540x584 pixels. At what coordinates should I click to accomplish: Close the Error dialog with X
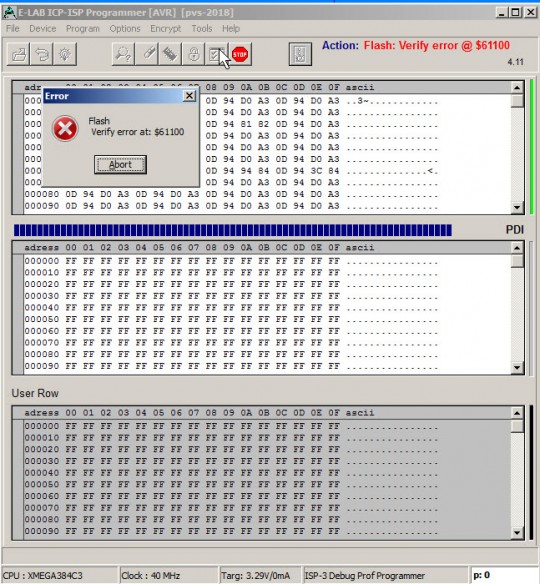click(189, 96)
